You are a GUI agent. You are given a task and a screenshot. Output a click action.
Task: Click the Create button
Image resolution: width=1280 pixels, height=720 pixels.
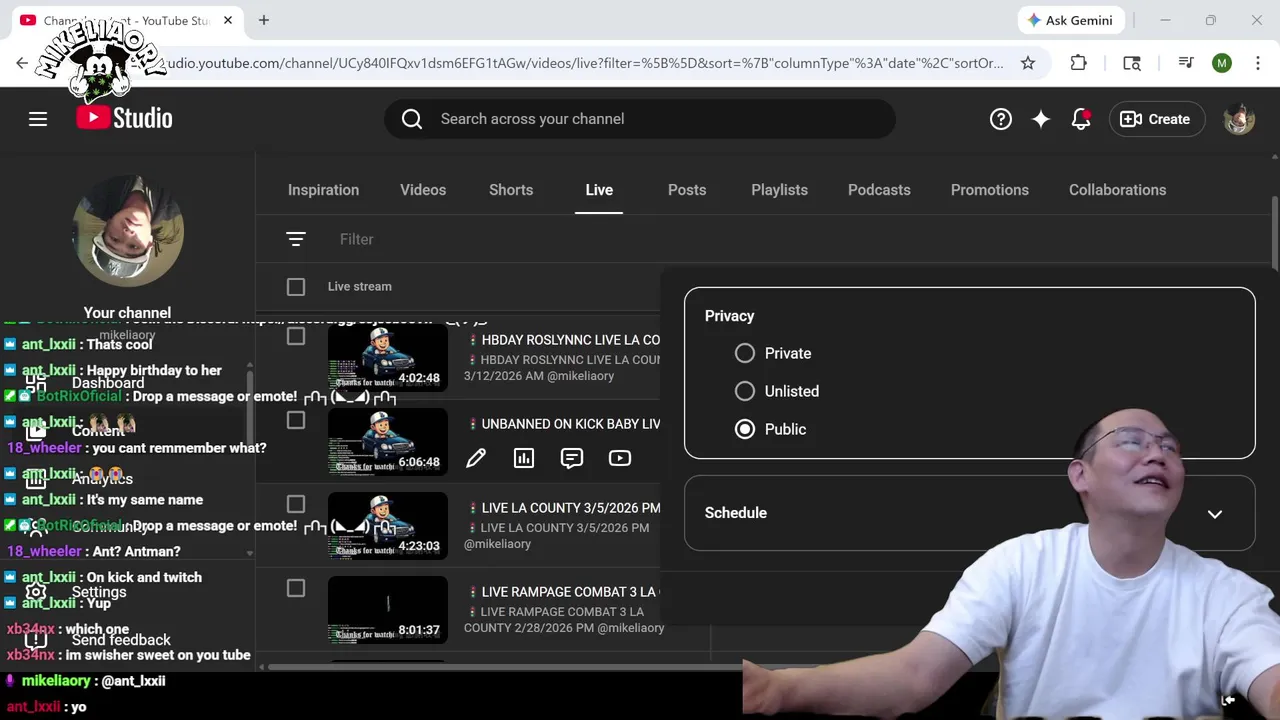(x=1155, y=119)
